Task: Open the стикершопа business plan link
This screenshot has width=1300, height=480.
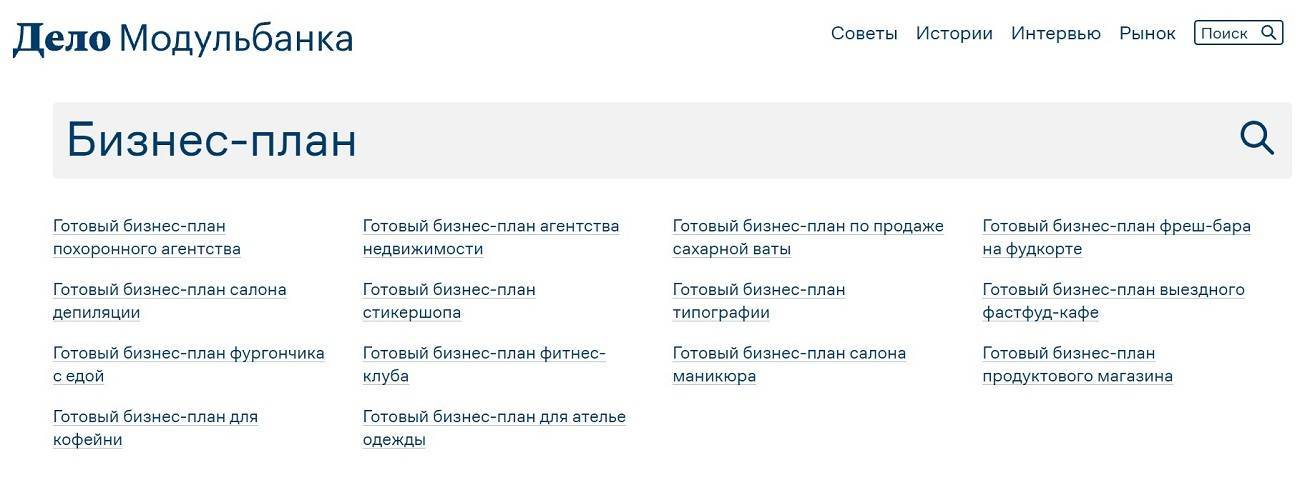Action: click(448, 301)
